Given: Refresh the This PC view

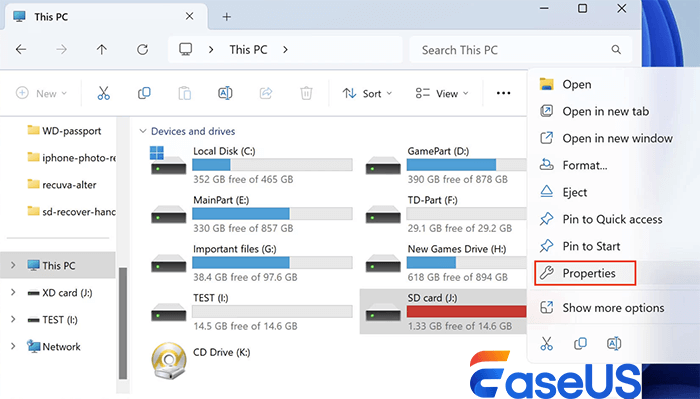Looking at the screenshot, I should click(142, 50).
